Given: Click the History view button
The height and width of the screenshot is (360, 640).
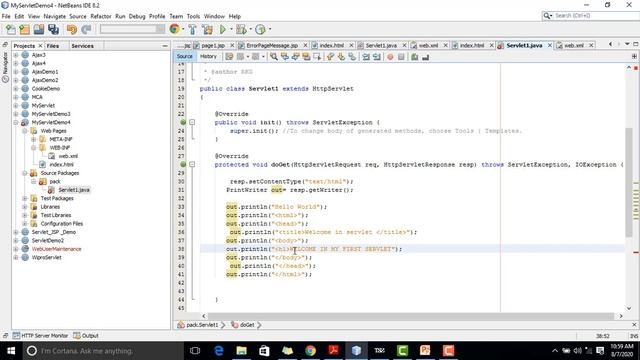Looking at the screenshot, I should [208, 56].
